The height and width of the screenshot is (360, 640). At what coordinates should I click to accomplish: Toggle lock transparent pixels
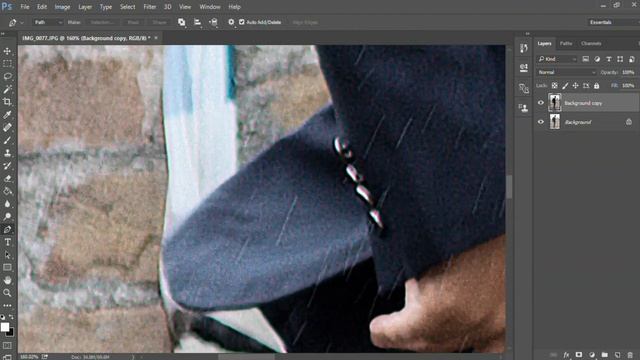[x=554, y=85]
